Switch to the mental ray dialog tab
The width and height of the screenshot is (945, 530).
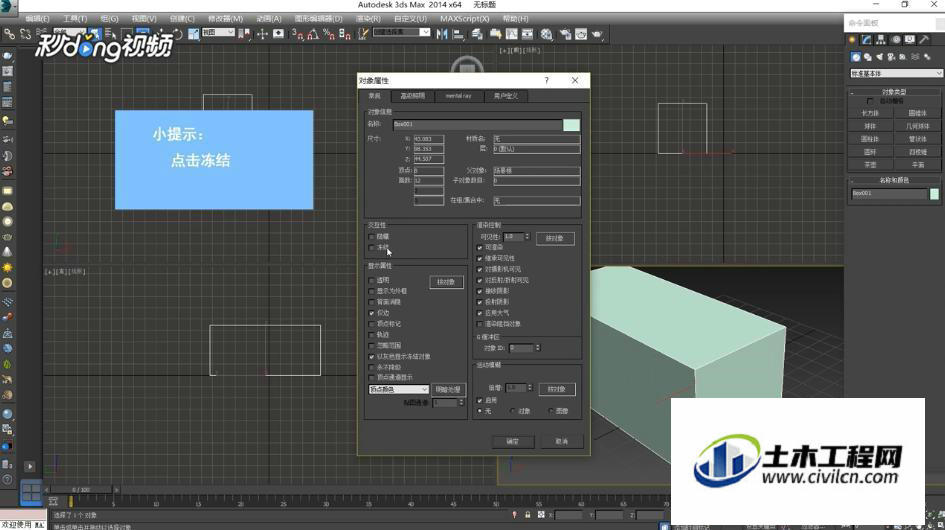pyautogui.click(x=458, y=96)
